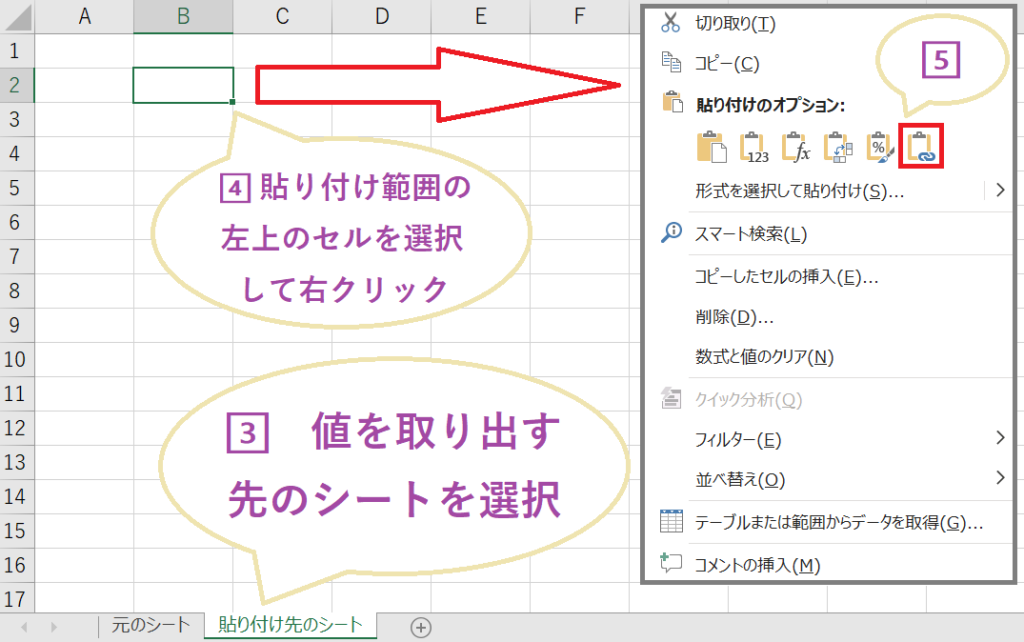
Task: Select the Transpose paste option icon
Action: tap(837, 146)
